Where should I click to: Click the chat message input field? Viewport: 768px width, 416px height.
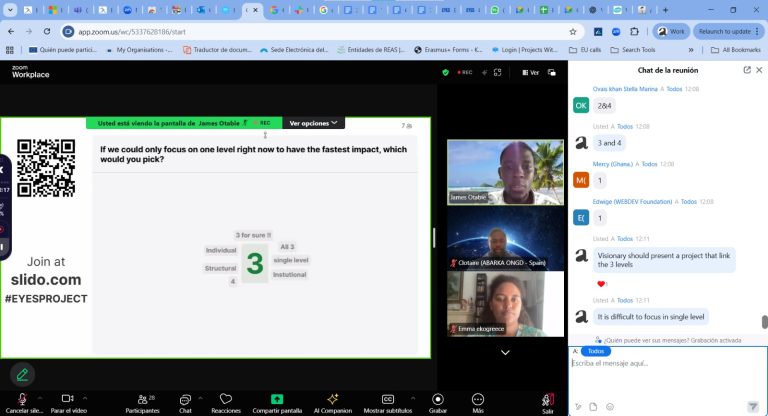pos(660,364)
